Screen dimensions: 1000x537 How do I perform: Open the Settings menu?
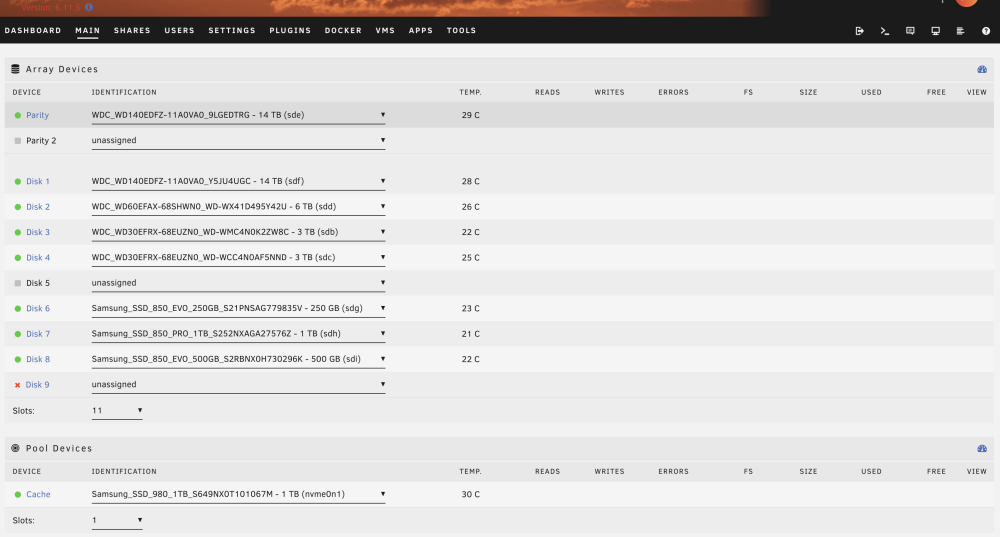[232, 31]
